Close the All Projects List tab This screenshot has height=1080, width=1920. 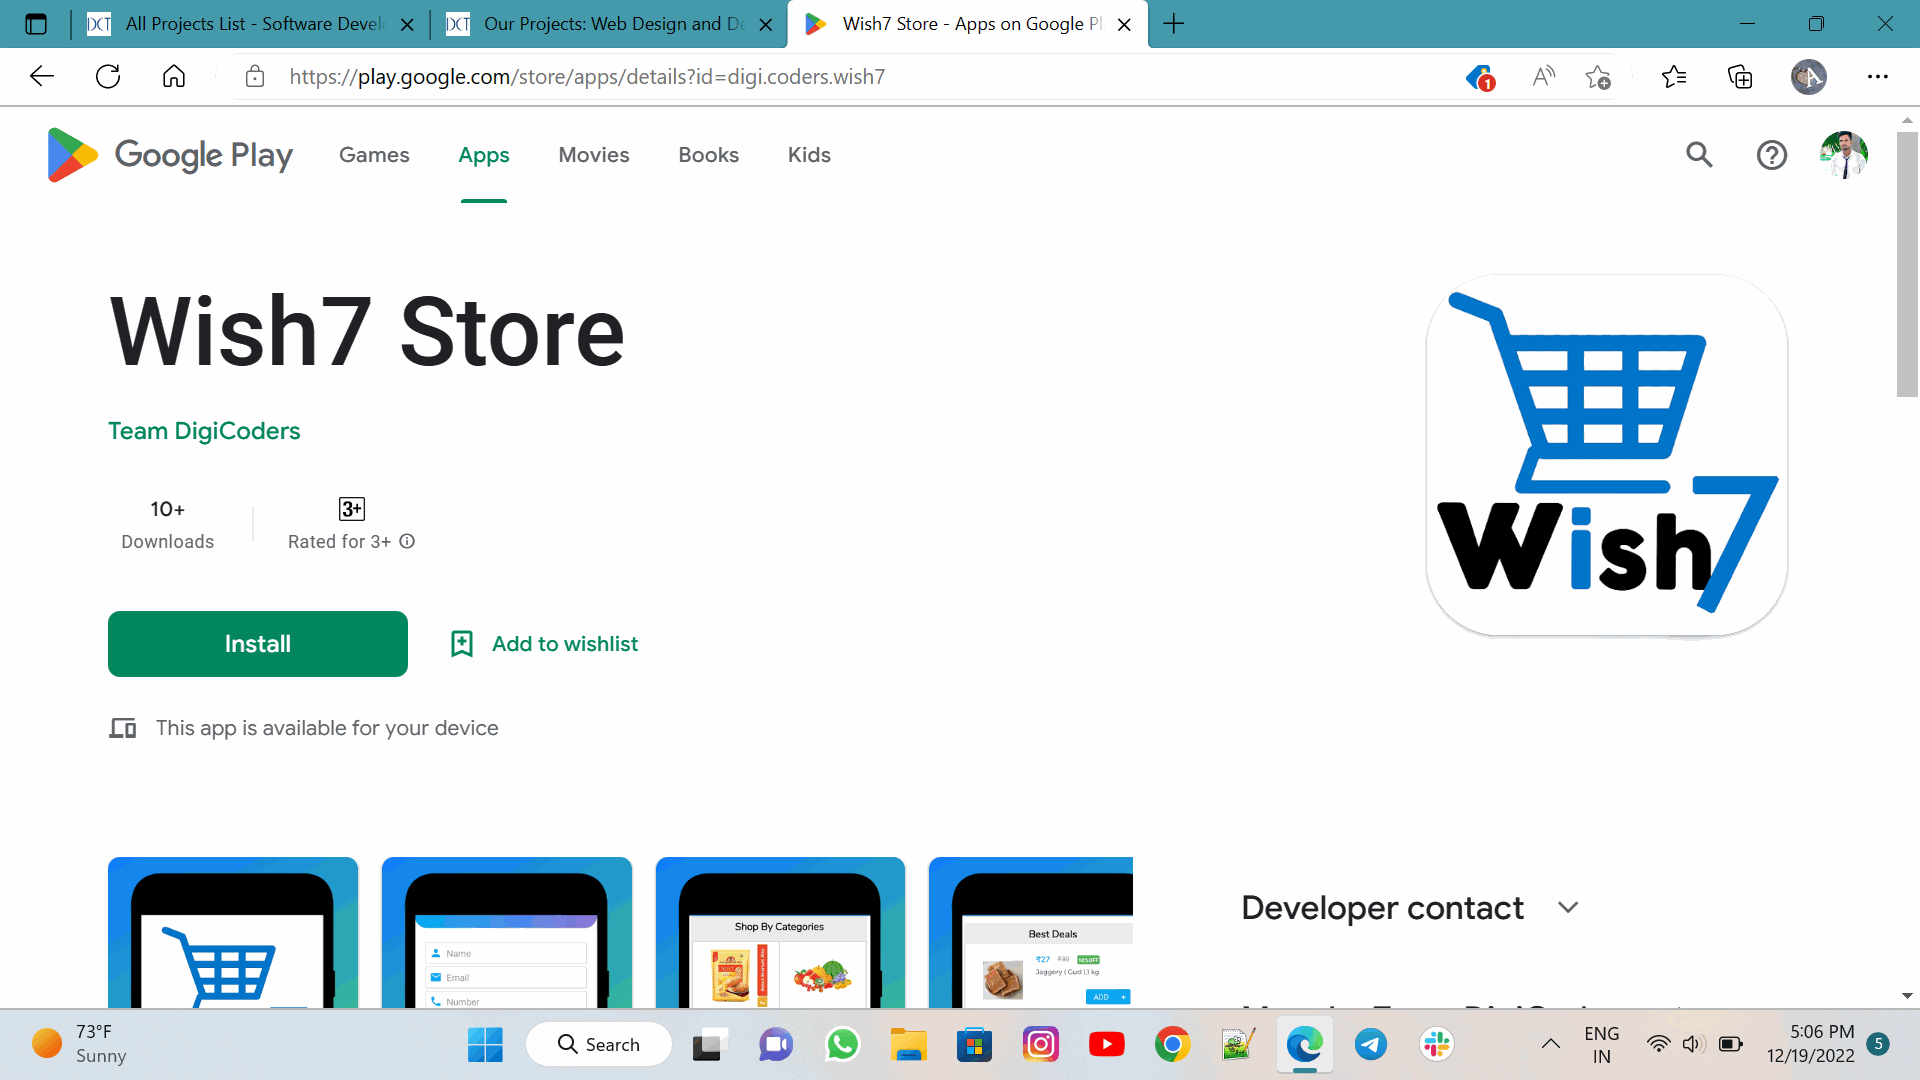pyautogui.click(x=407, y=25)
